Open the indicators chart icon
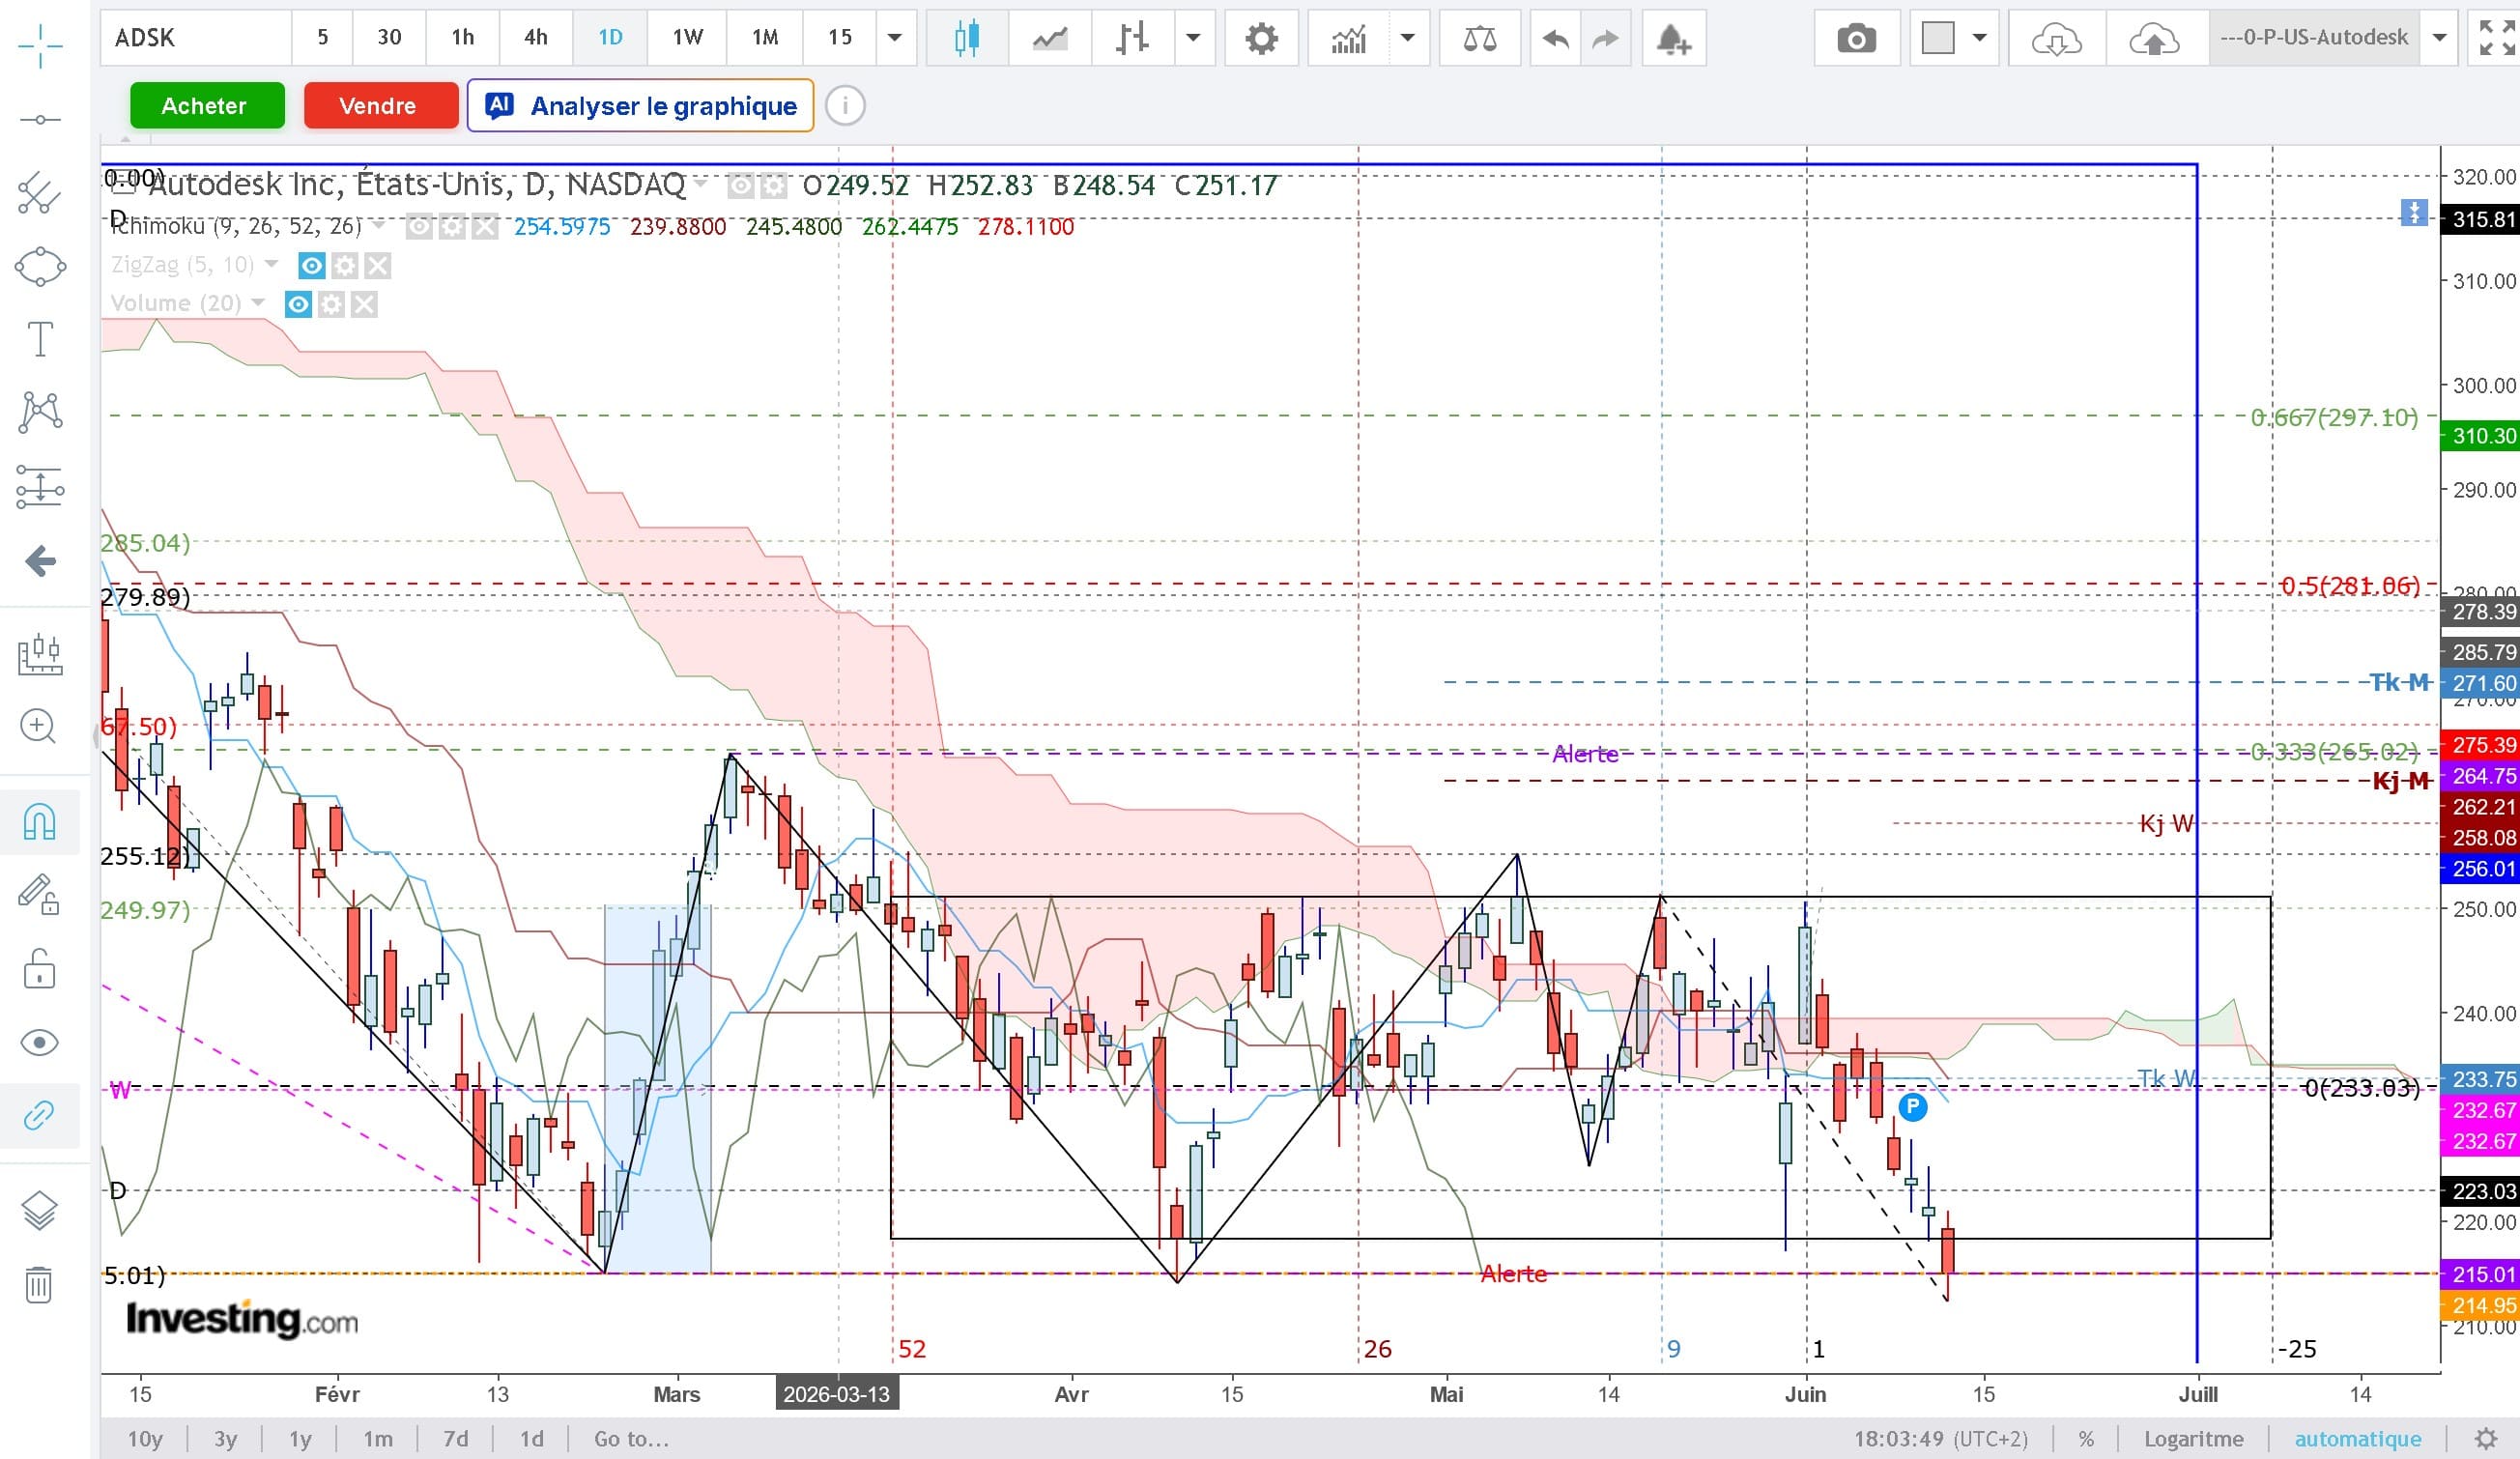 [x=1348, y=39]
